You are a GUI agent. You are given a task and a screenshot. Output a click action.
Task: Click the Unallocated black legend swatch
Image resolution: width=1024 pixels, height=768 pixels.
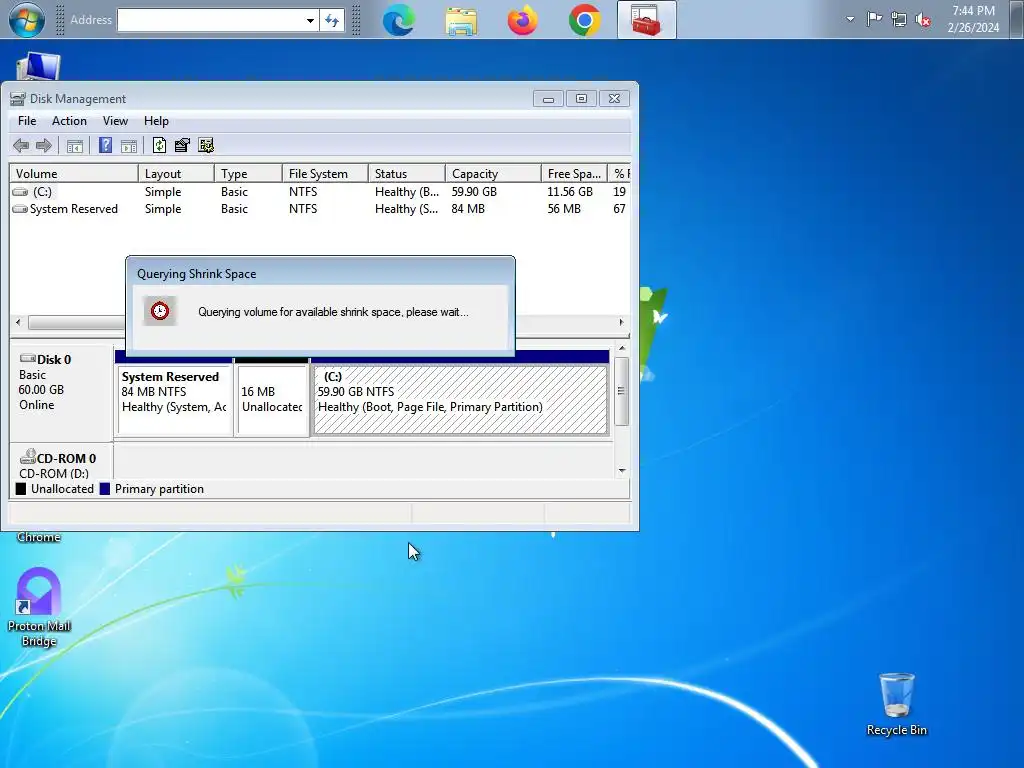pos(21,489)
